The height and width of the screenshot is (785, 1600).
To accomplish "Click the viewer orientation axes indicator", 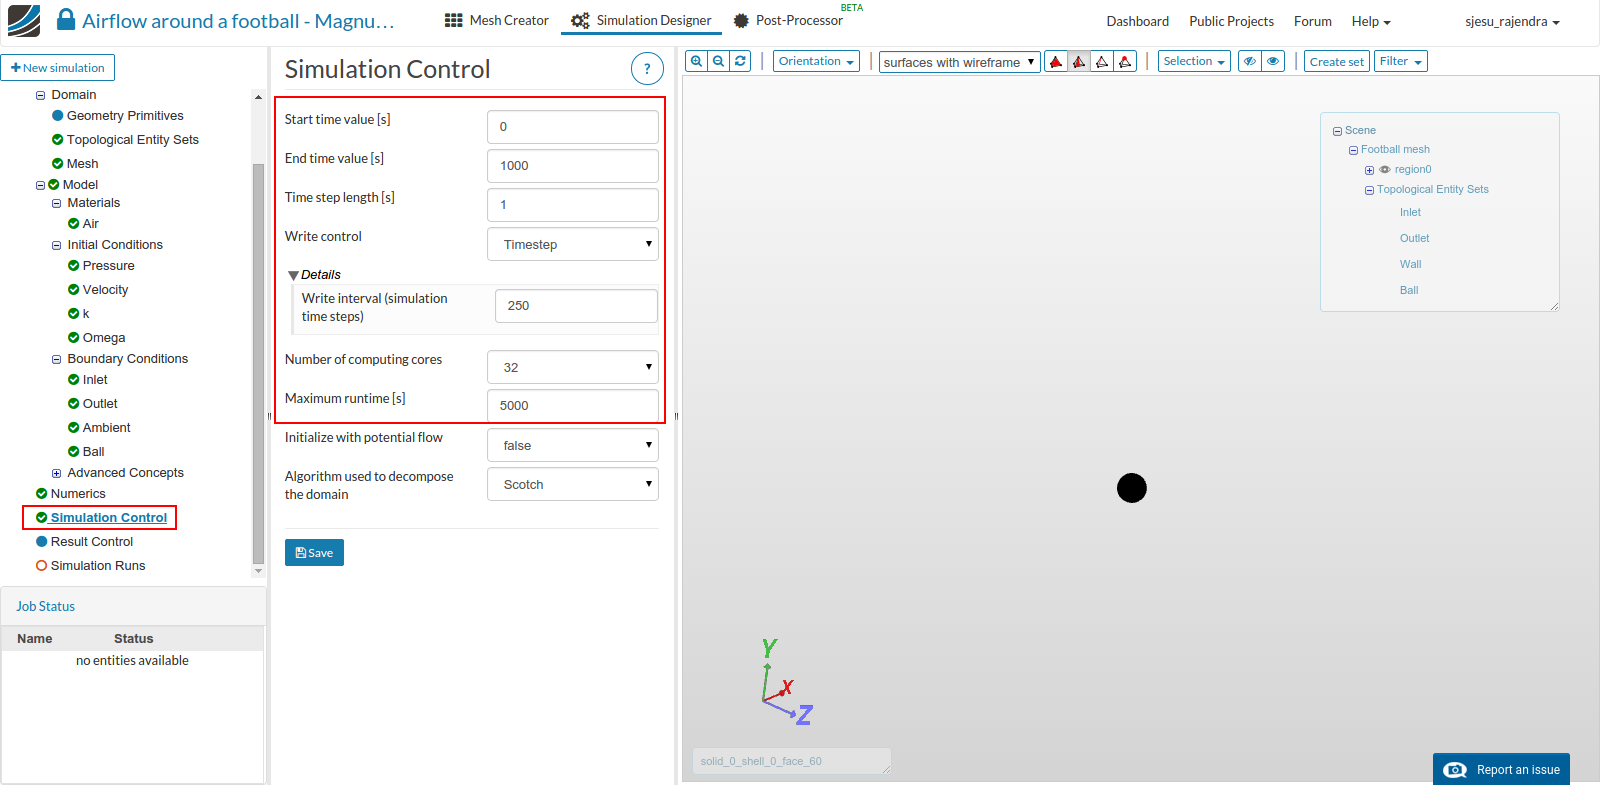I will point(786,682).
